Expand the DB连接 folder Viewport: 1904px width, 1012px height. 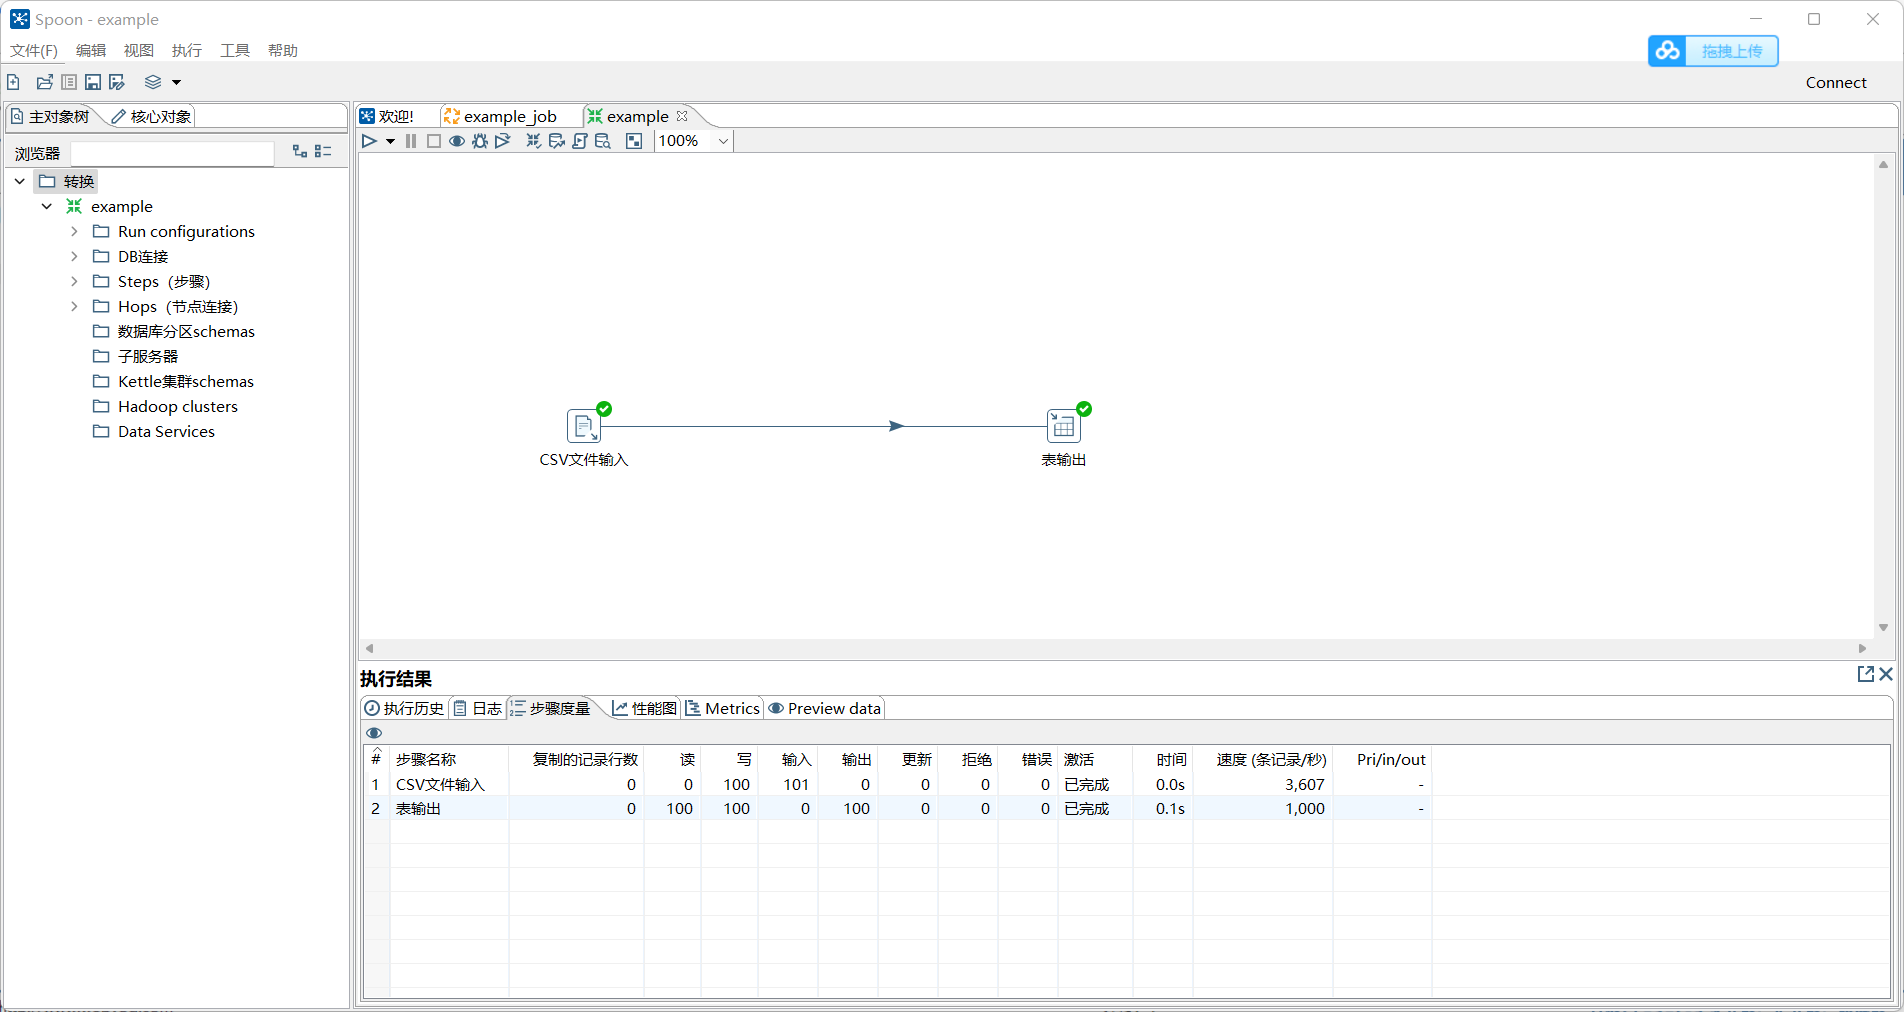click(74, 256)
